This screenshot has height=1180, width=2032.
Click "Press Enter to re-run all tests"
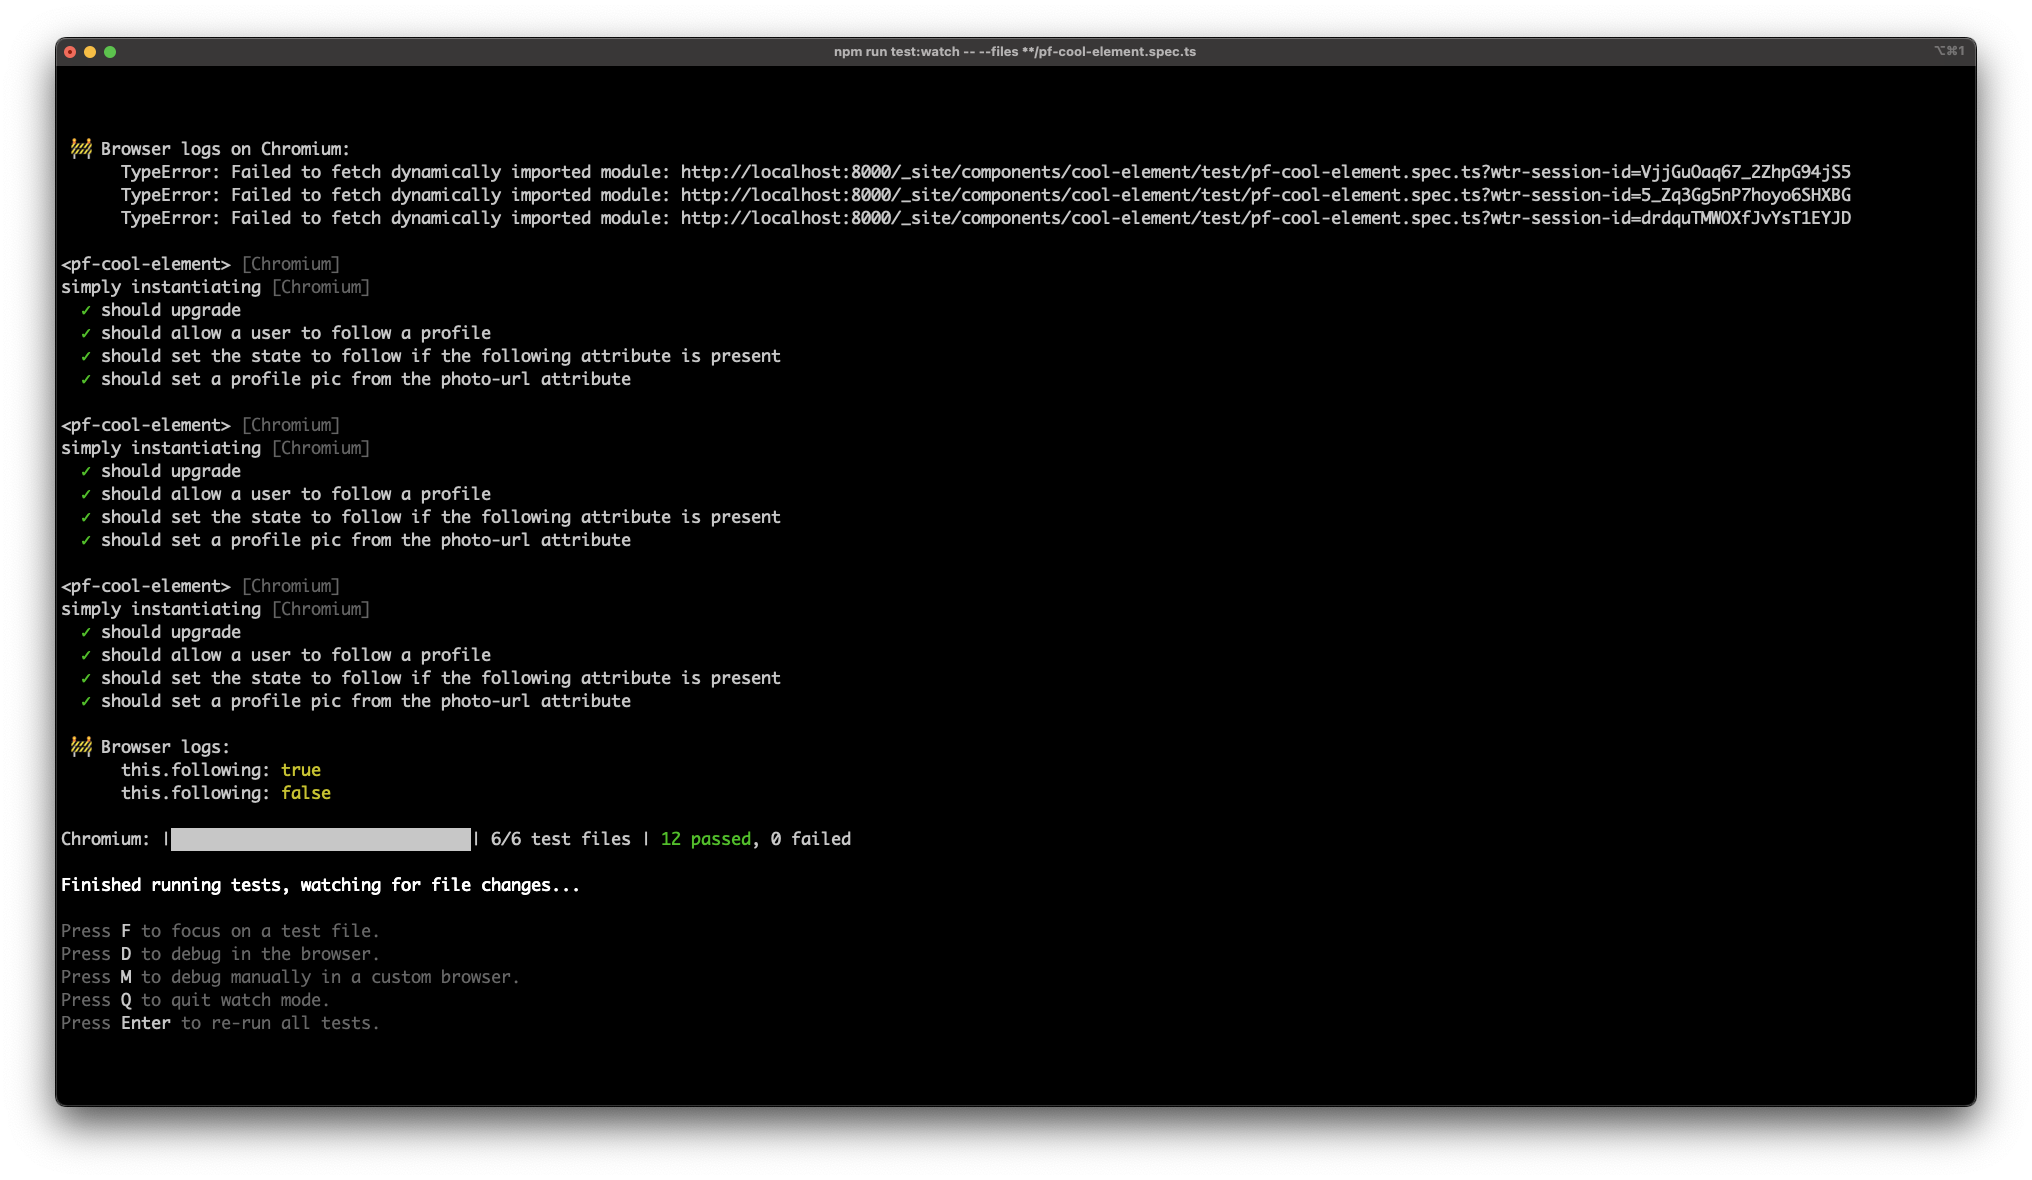220,1023
